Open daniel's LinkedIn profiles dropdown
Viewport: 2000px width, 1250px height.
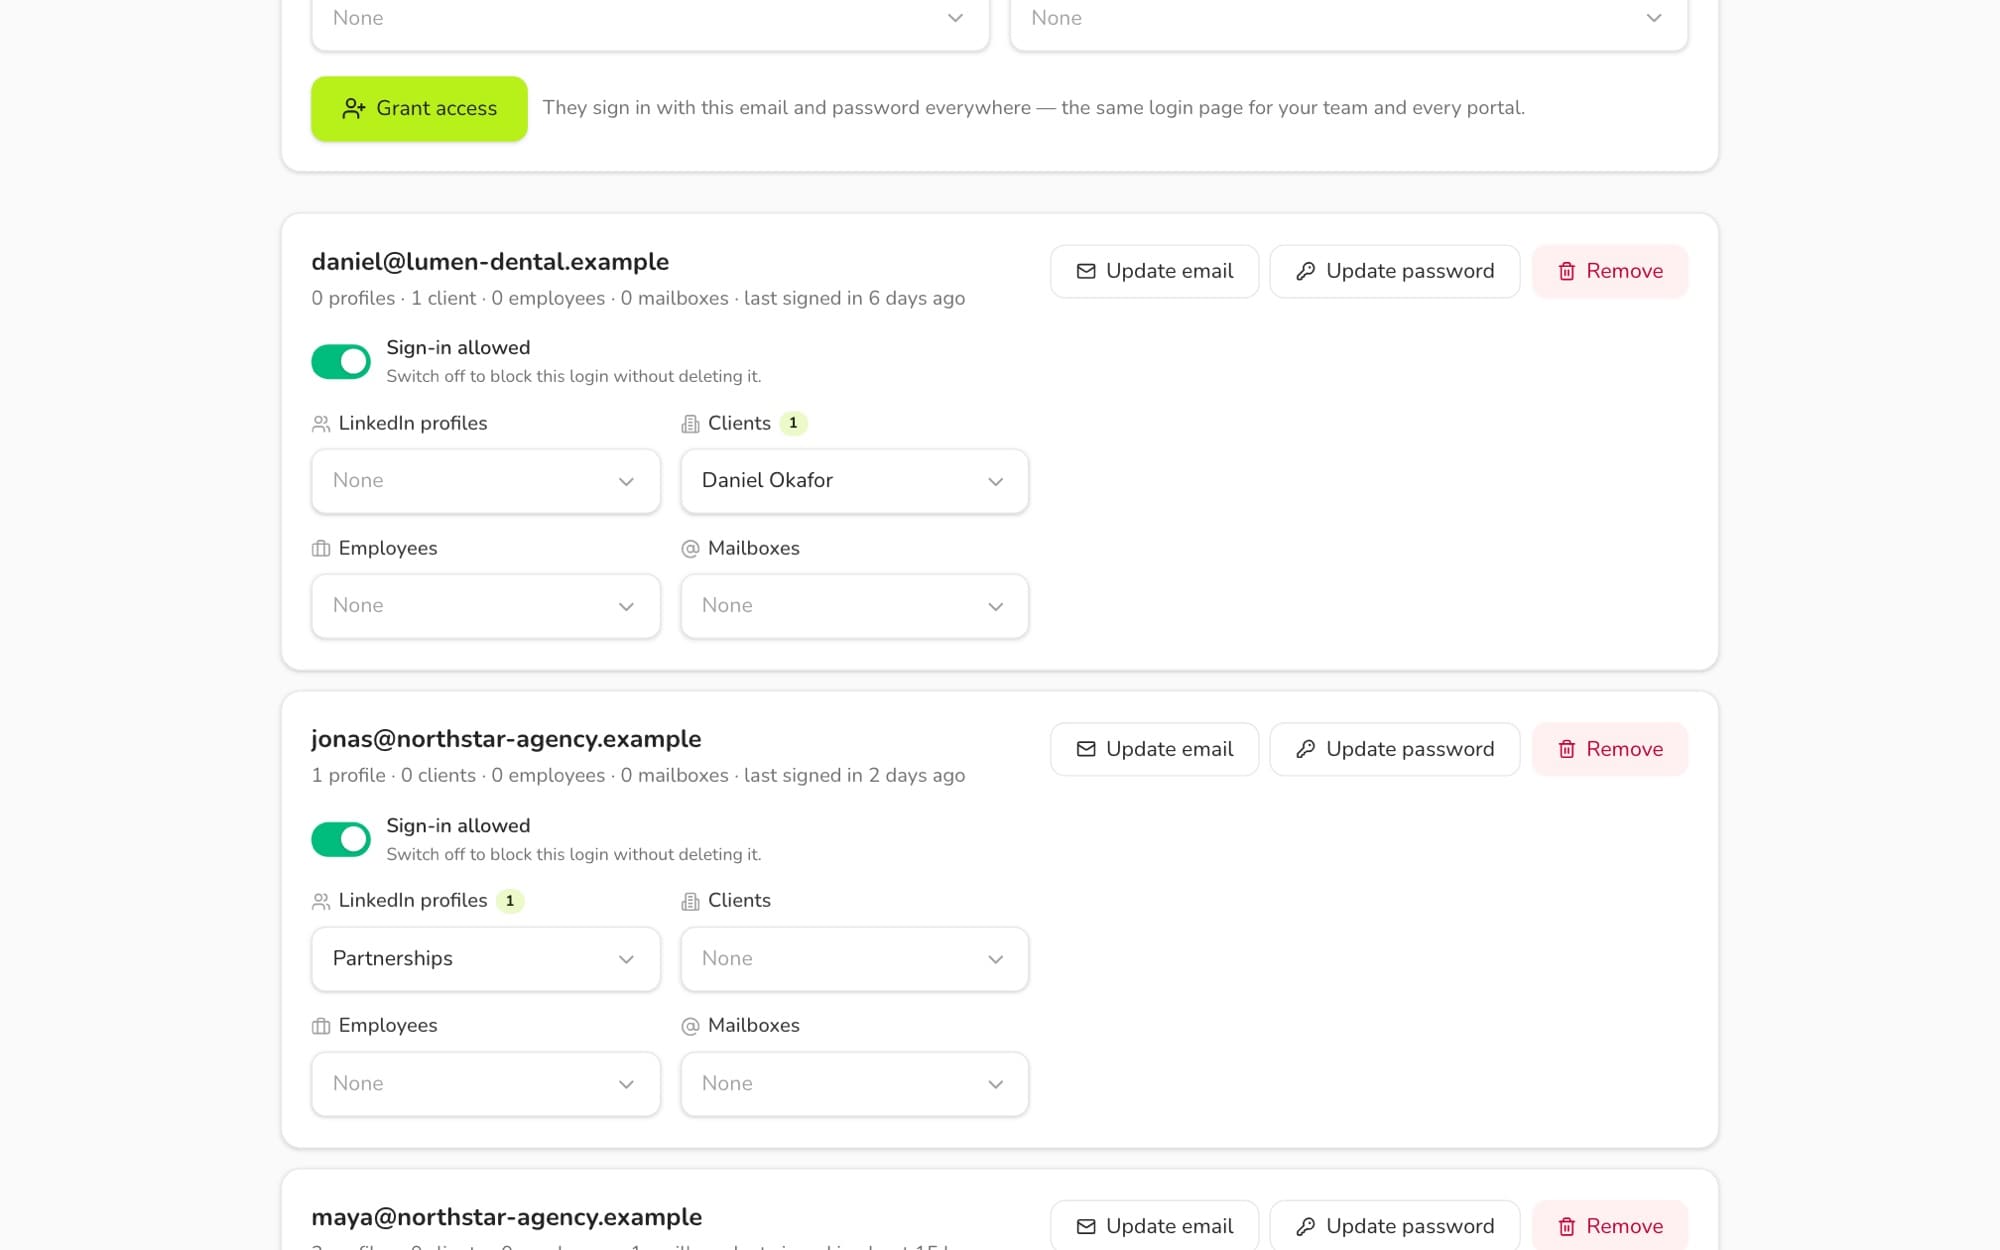tap(486, 481)
